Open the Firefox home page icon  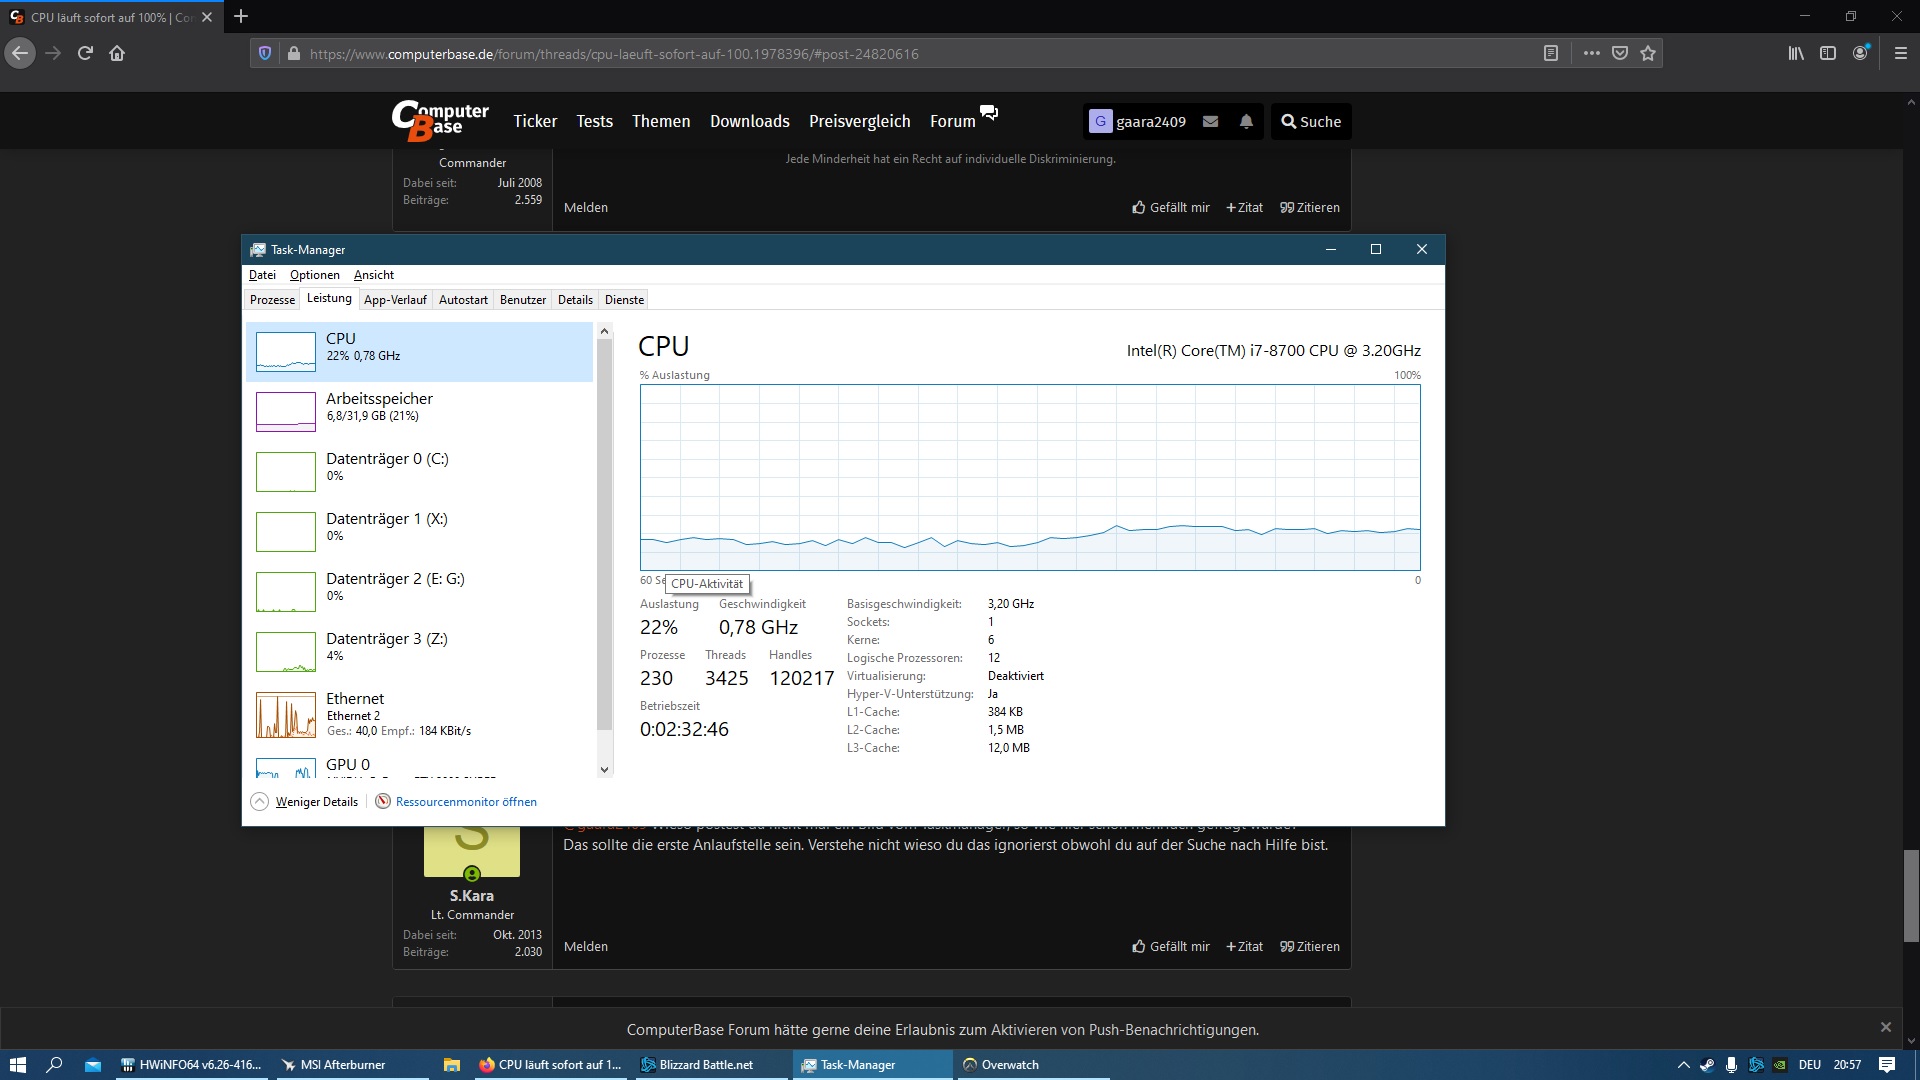tap(117, 54)
